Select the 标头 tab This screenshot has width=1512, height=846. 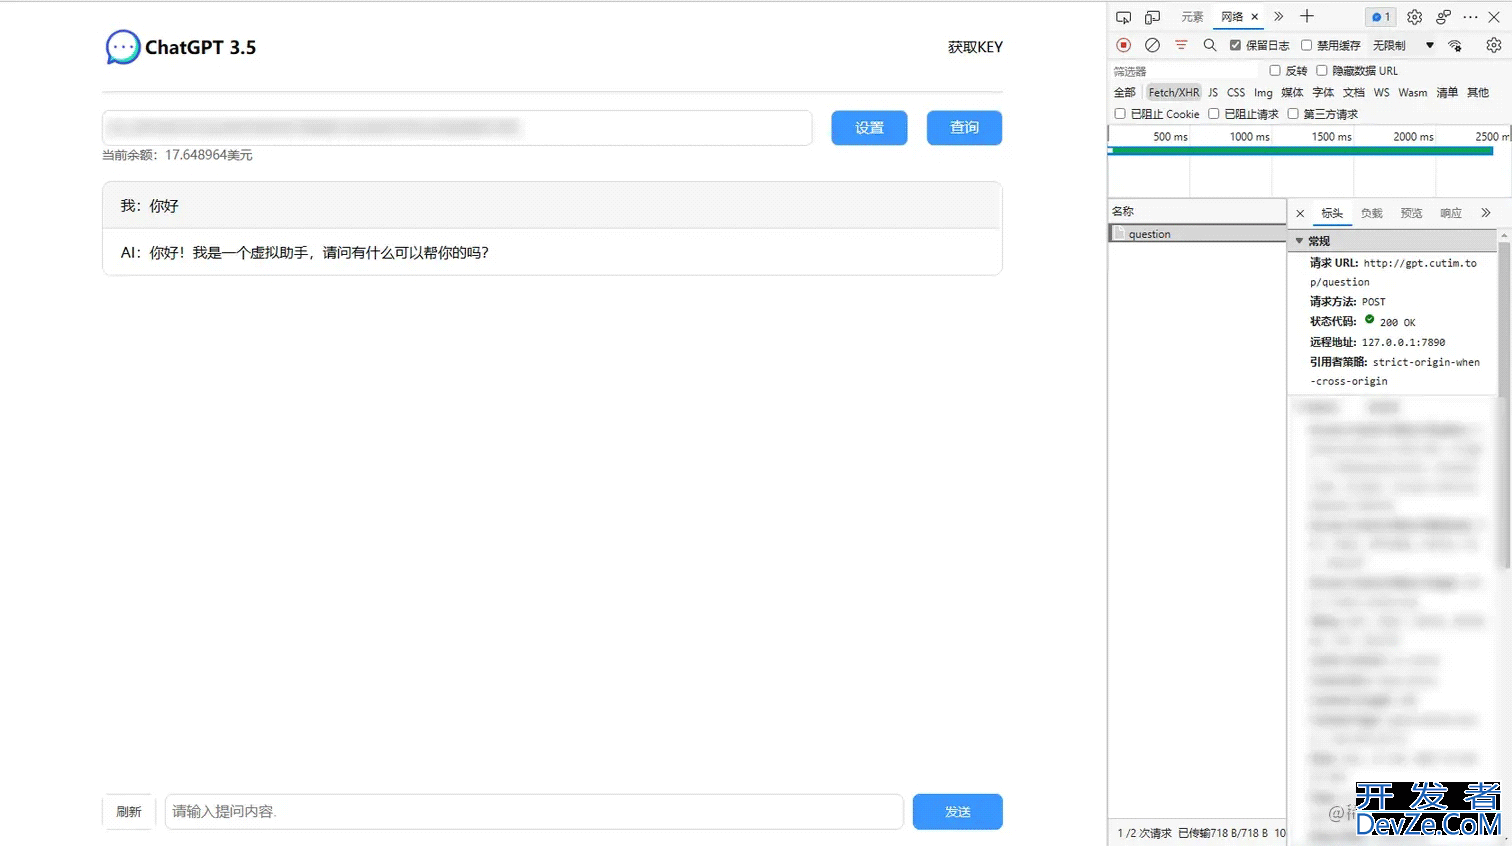(1332, 213)
